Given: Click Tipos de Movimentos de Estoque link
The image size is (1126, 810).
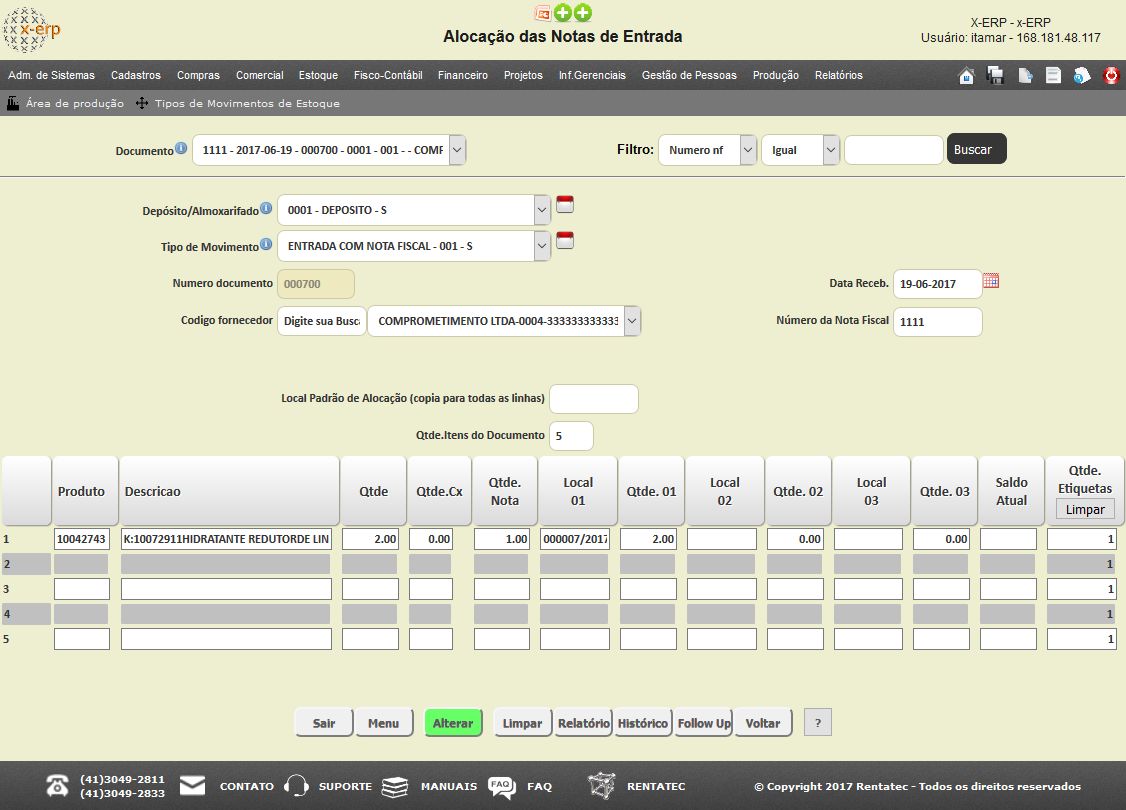Looking at the screenshot, I should coord(247,103).
